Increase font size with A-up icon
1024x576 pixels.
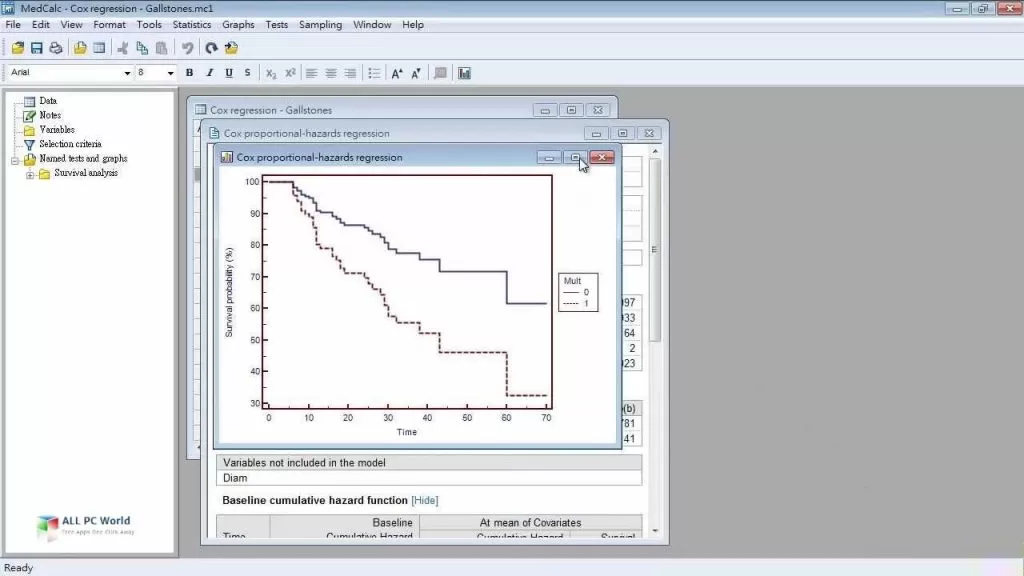(x=396, y=73)
